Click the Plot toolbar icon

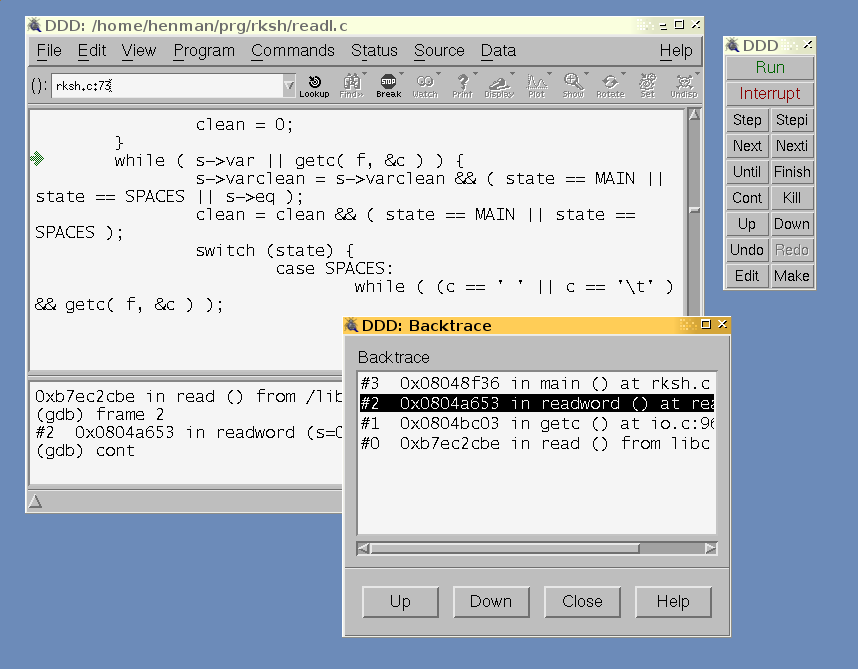pyautogui.click(x=536, y=86)
